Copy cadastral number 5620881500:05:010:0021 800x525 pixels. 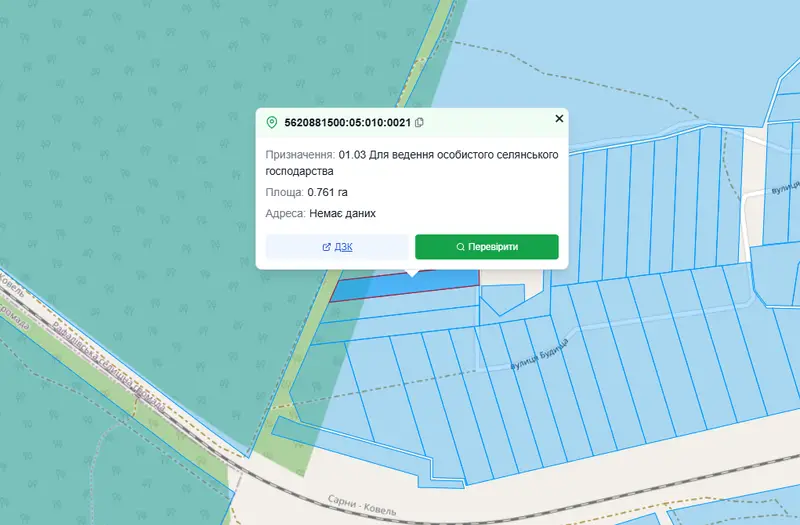coord(419,122)
